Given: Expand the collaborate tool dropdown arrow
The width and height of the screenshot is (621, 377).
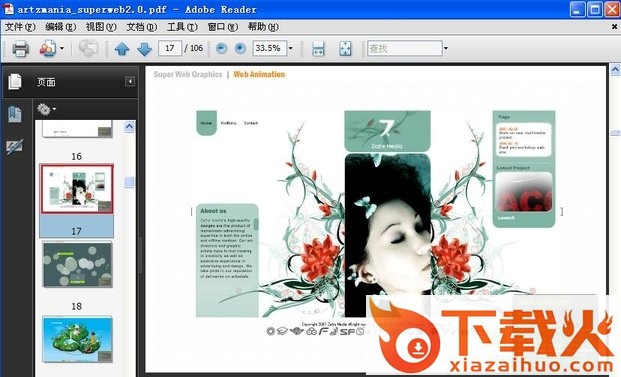Looking at the screenshot, I should (x=62, y=49).
